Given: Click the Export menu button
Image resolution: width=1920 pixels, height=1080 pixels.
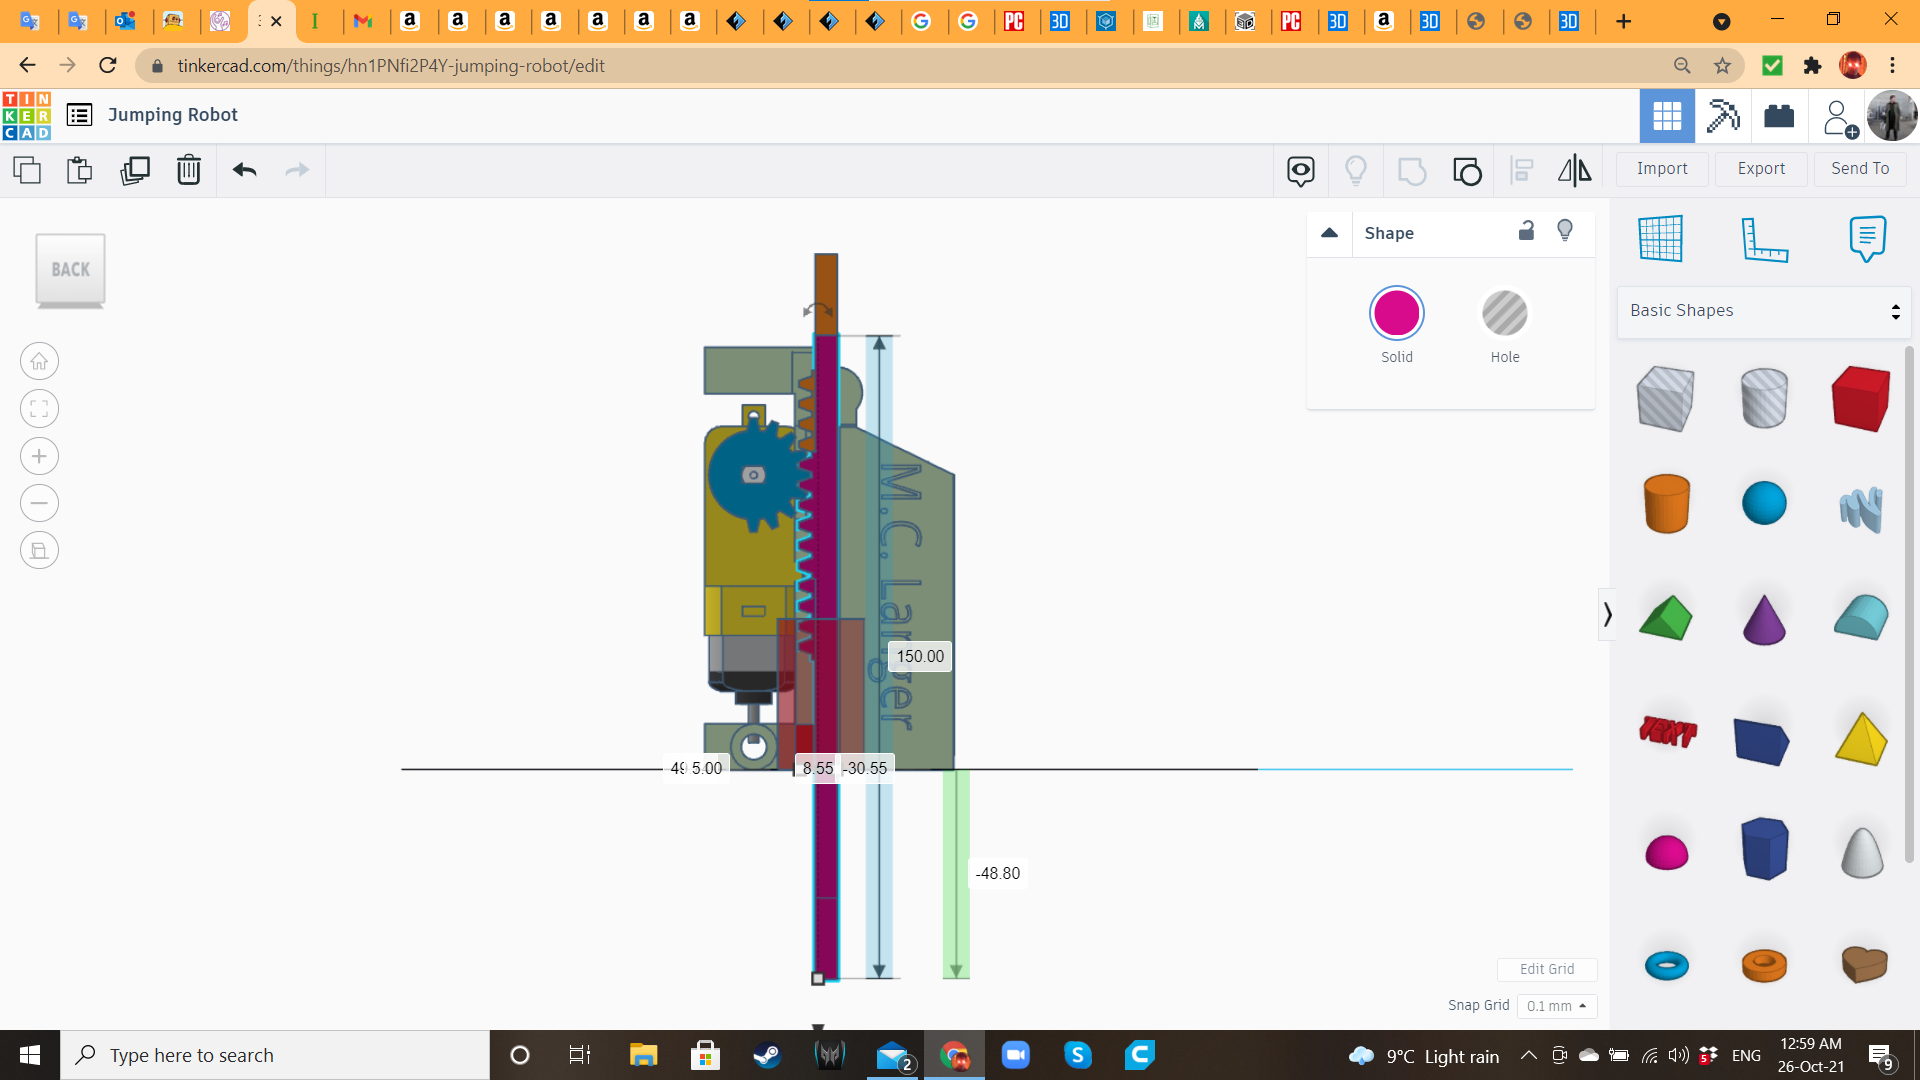Looking at the screenshot, I should [1760, 169].
